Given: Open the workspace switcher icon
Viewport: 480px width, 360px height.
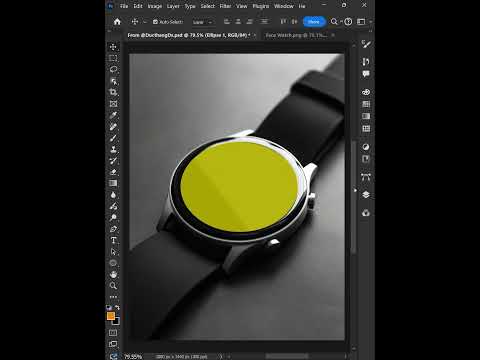Looking at the screenshot, I should (361, 22).
